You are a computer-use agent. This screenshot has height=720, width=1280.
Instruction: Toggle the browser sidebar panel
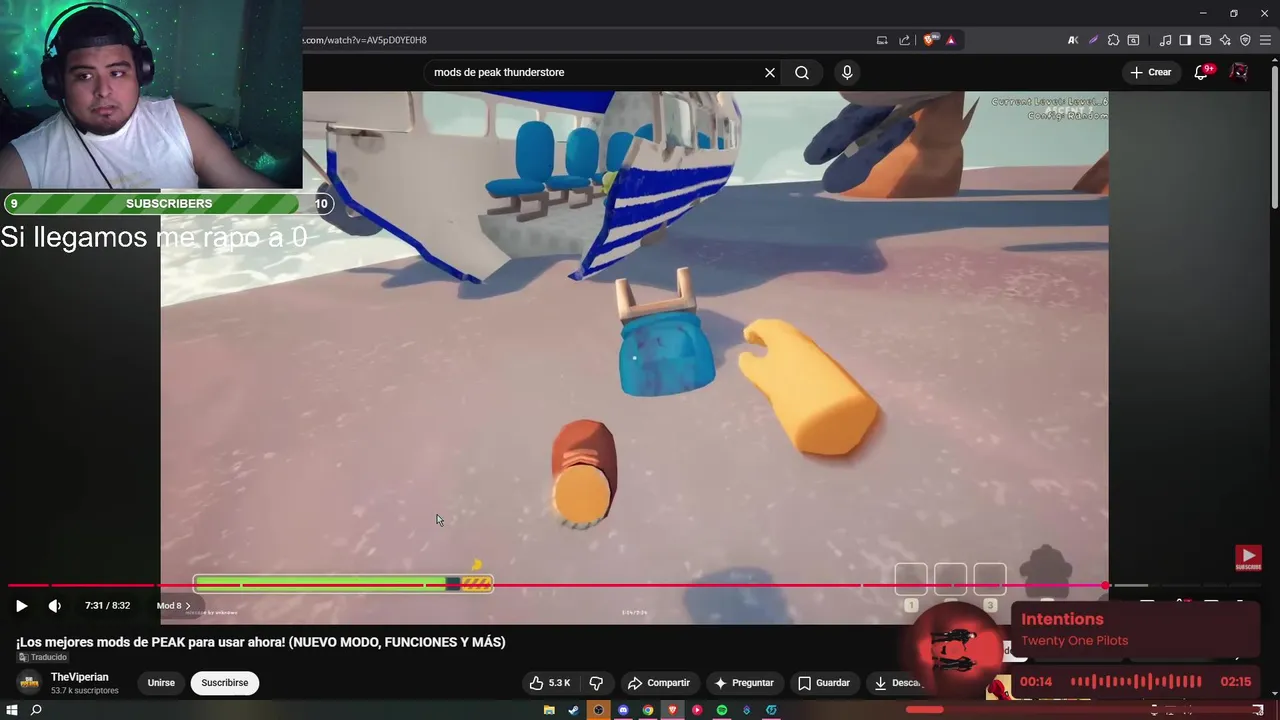point(1185,40)
